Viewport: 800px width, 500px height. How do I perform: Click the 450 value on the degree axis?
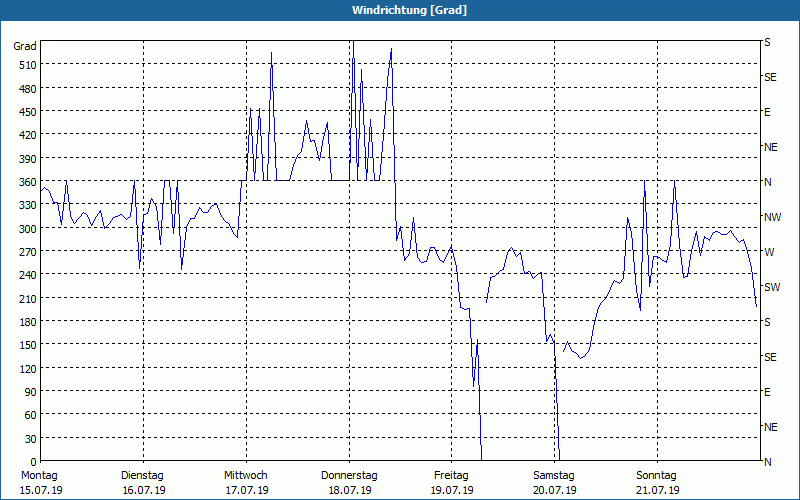(x=27, y=112)
